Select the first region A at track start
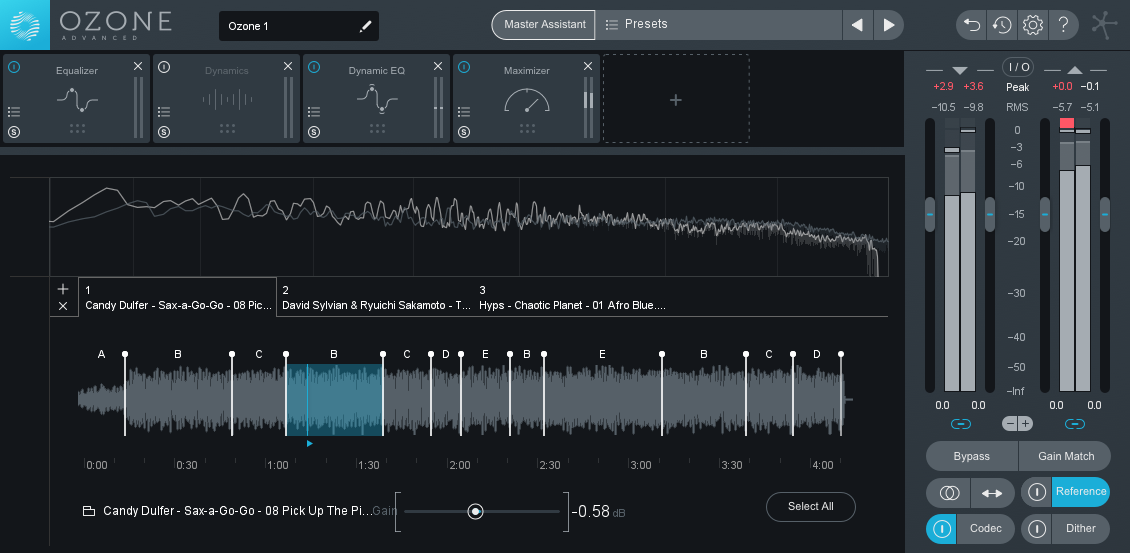The width and height of the screenshot is (1130, 553). (102, 400)
